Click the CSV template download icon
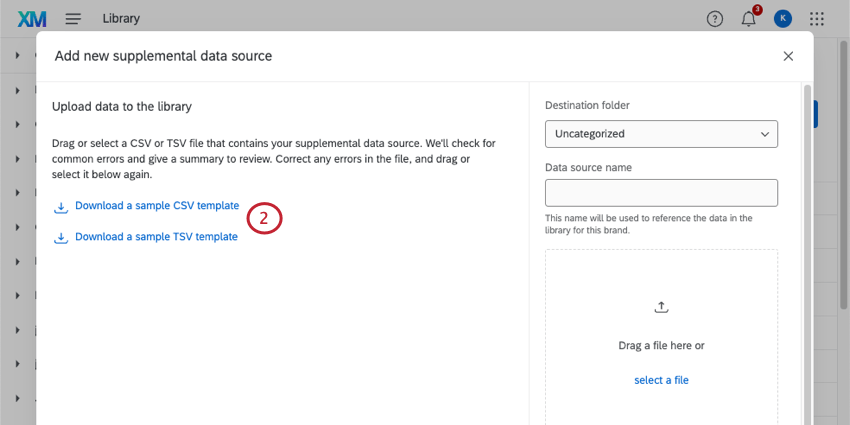 click(x=61, y=206)
